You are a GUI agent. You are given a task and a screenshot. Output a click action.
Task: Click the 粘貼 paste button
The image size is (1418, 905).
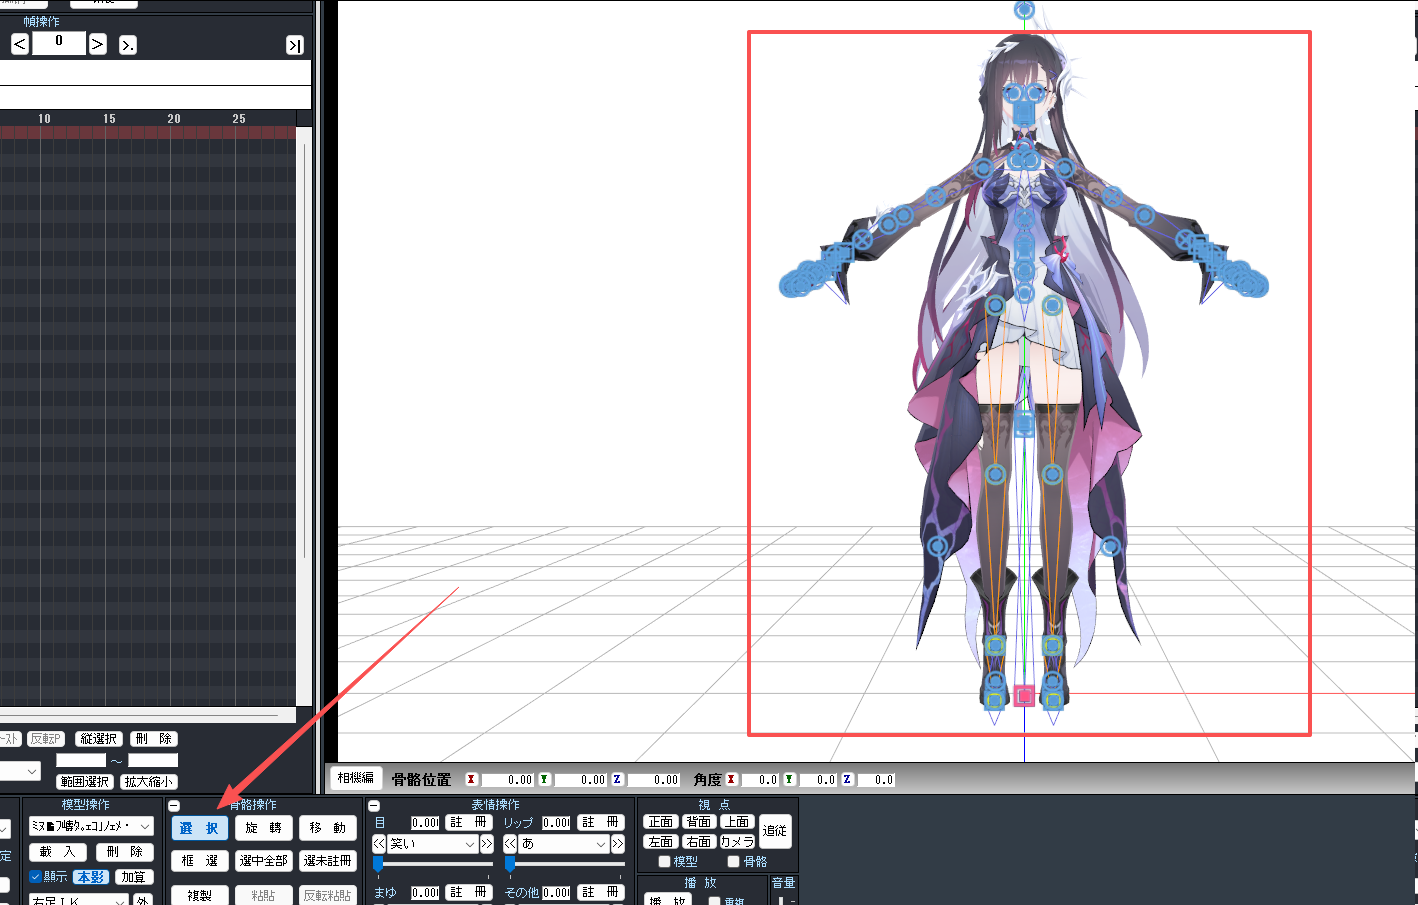(x=264, y=895)
